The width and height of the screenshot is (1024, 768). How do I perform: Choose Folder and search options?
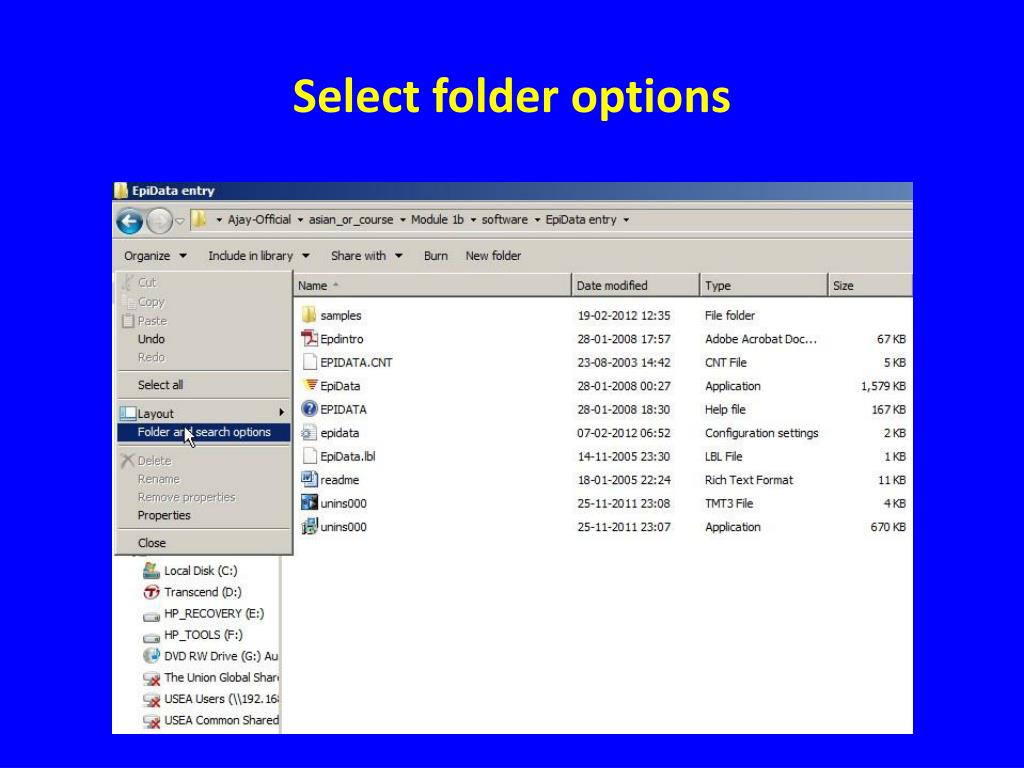(204, 432)
